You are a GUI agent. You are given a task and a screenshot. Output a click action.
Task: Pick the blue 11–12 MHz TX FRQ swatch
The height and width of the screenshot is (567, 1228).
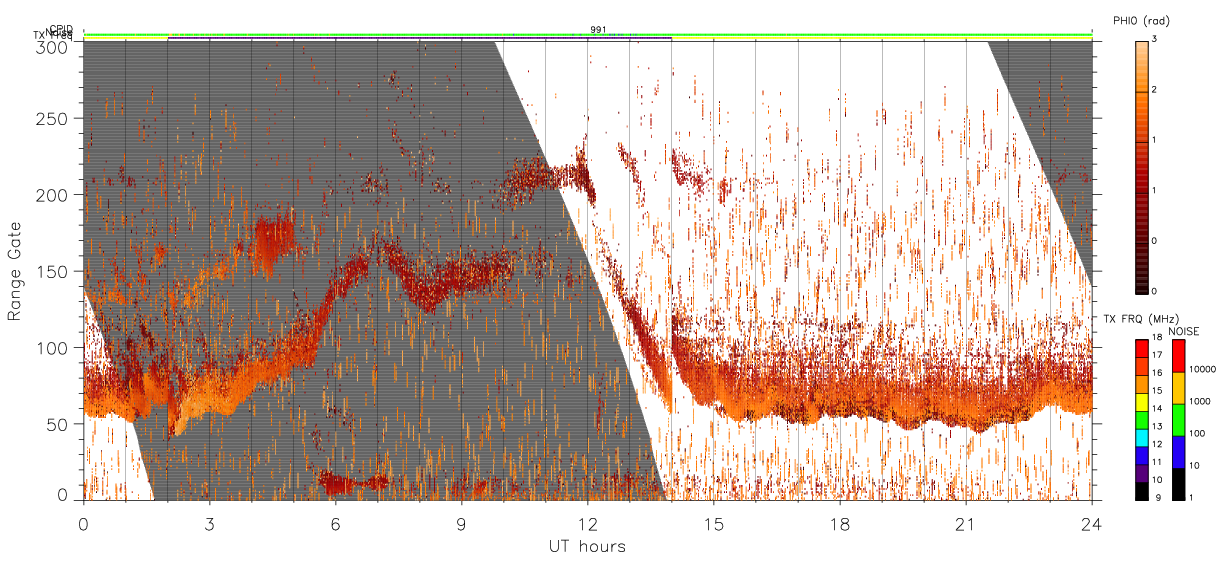pyautogui.click(x=1141, y=454)
